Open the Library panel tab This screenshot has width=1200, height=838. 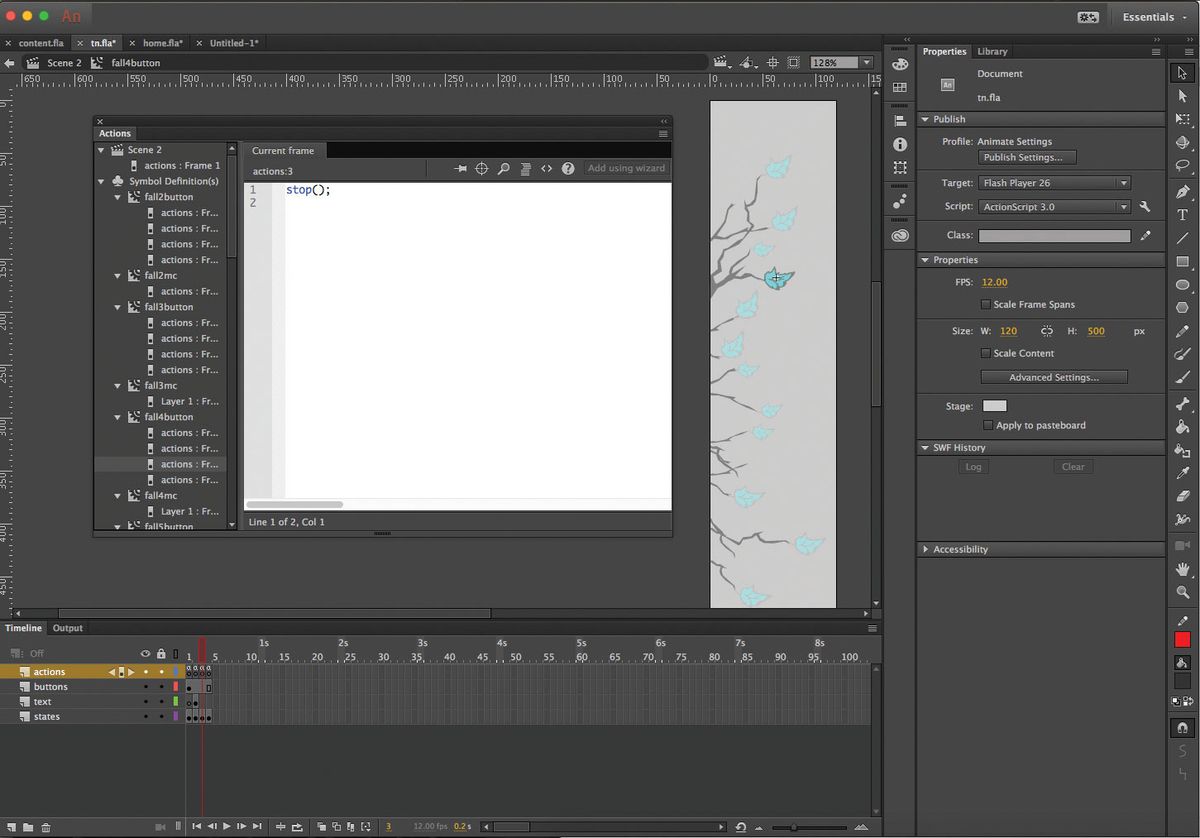tap(991, 51)
